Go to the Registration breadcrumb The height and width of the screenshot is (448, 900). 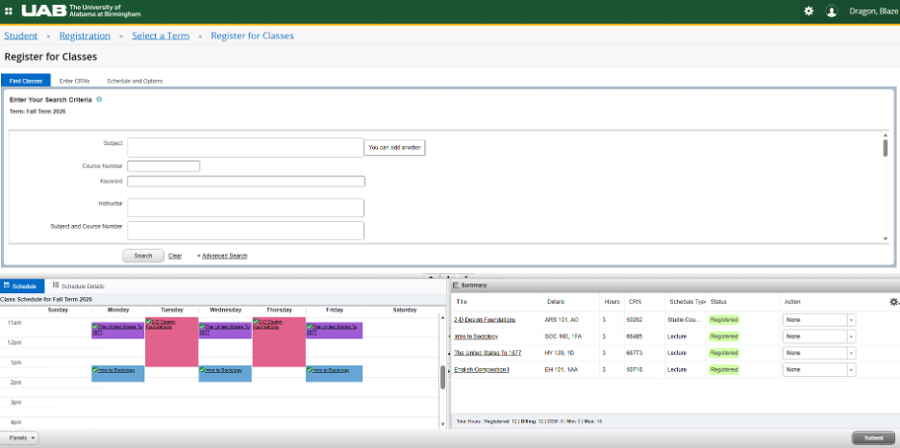(84, 36)
